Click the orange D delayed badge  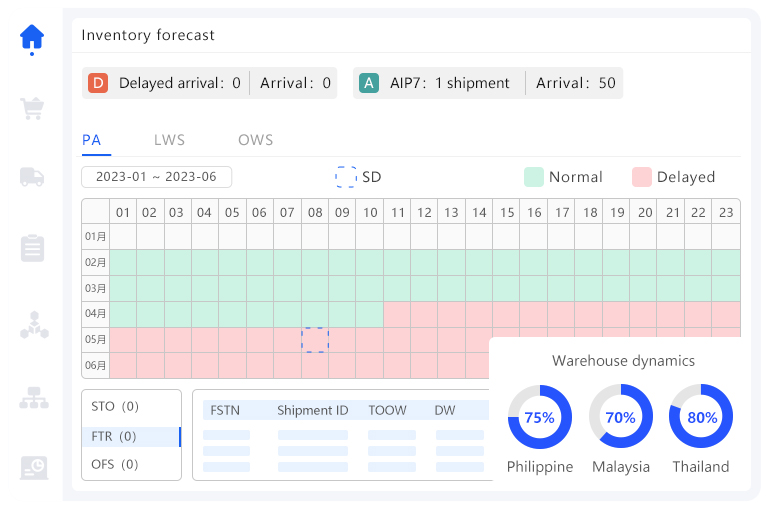pyautogui.click(x=98, y=83)
